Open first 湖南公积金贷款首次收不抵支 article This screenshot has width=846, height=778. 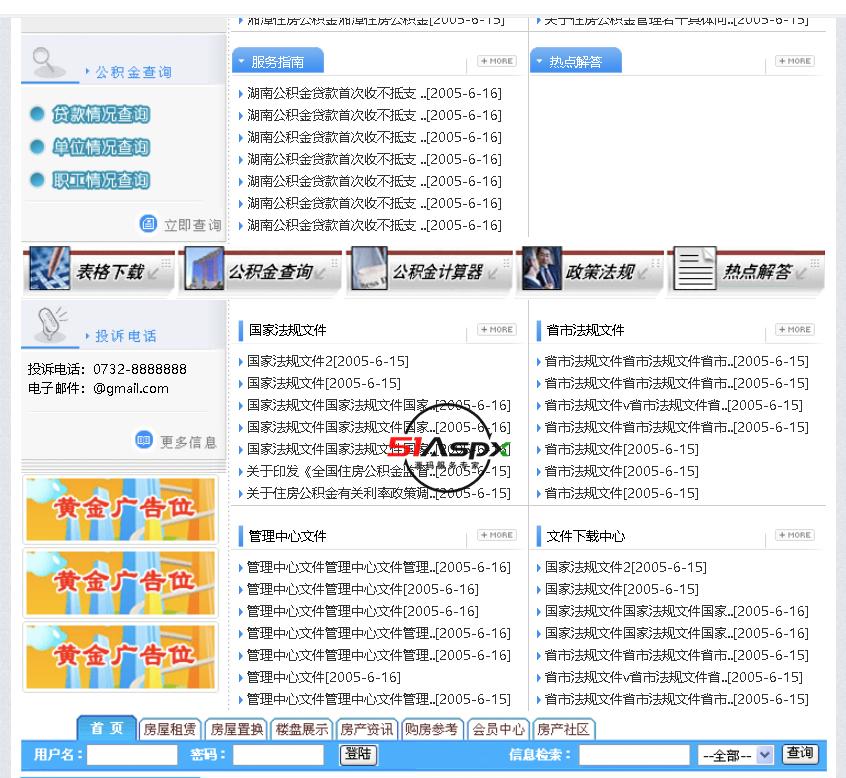point(374,93)
